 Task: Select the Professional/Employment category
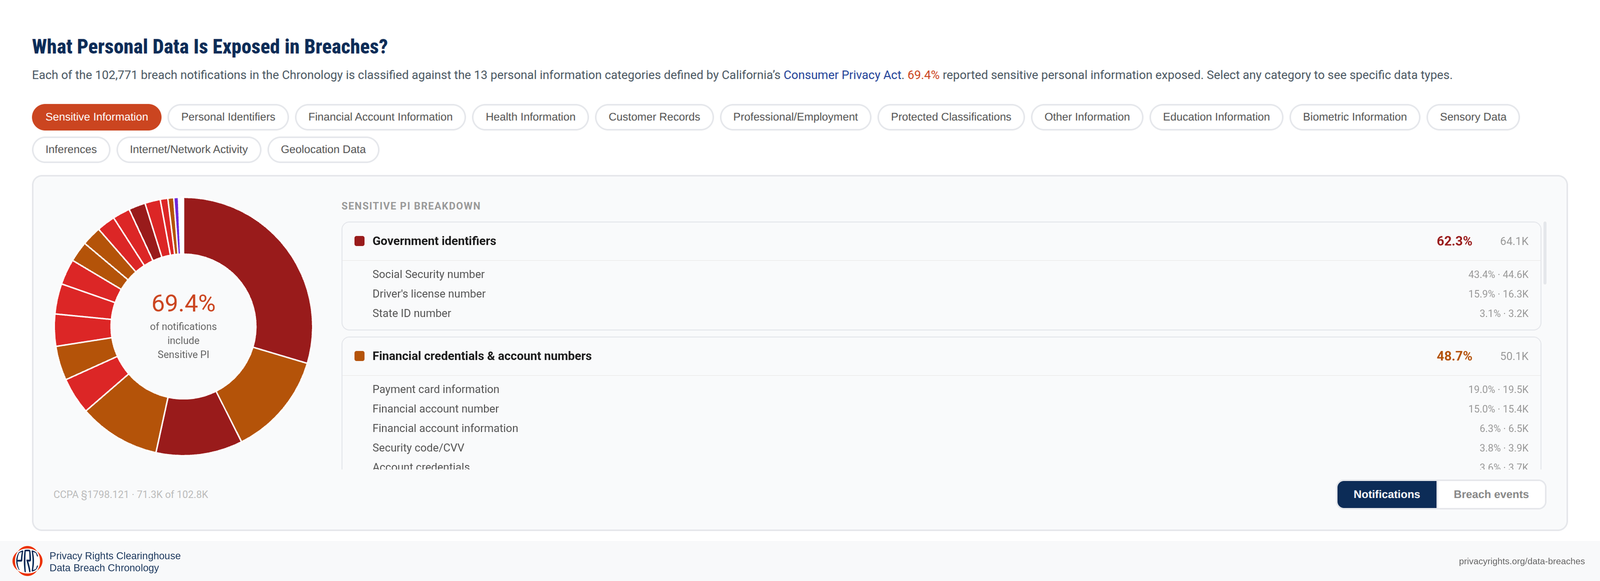[x=795, y=117]
